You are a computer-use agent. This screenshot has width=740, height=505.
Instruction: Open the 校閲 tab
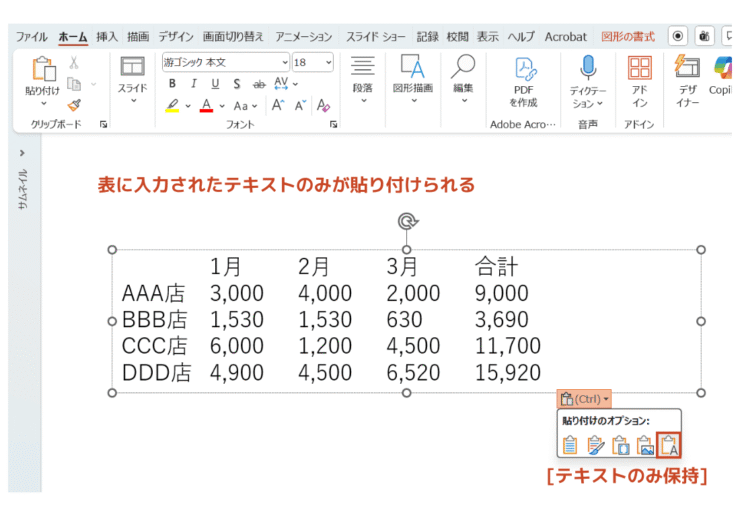(457, 36)
